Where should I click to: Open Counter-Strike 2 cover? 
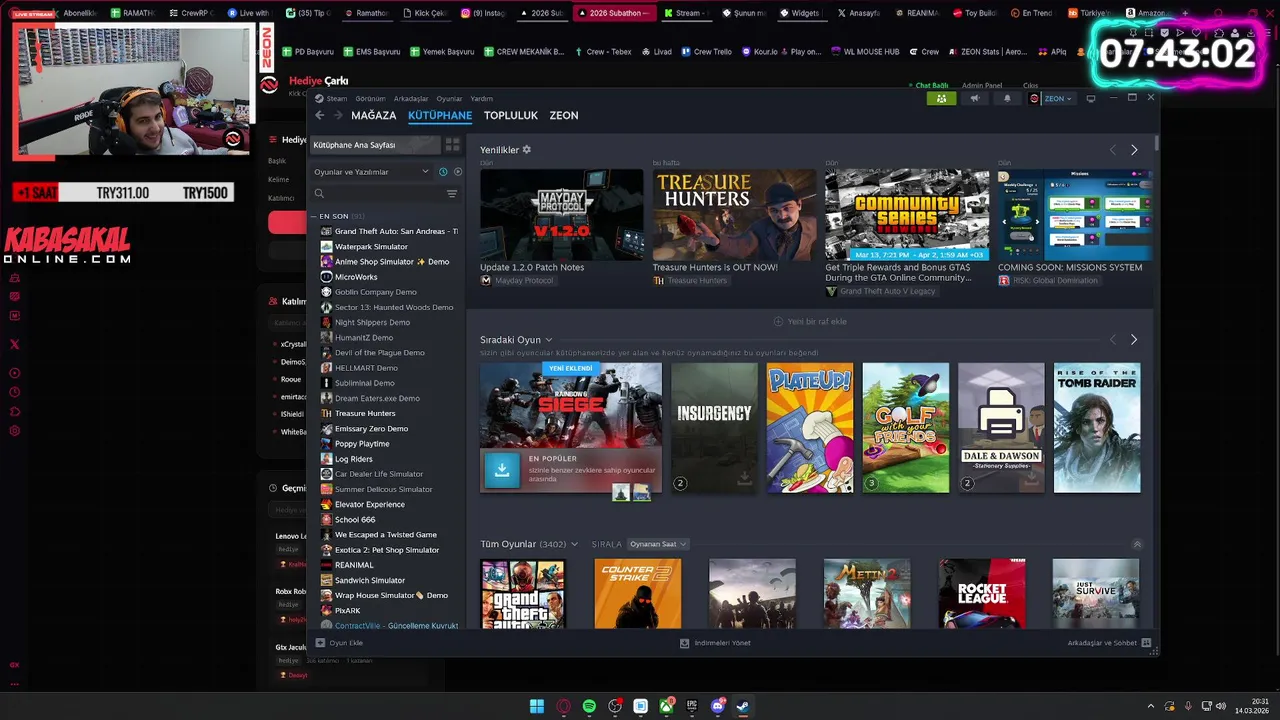pos(638,594)
